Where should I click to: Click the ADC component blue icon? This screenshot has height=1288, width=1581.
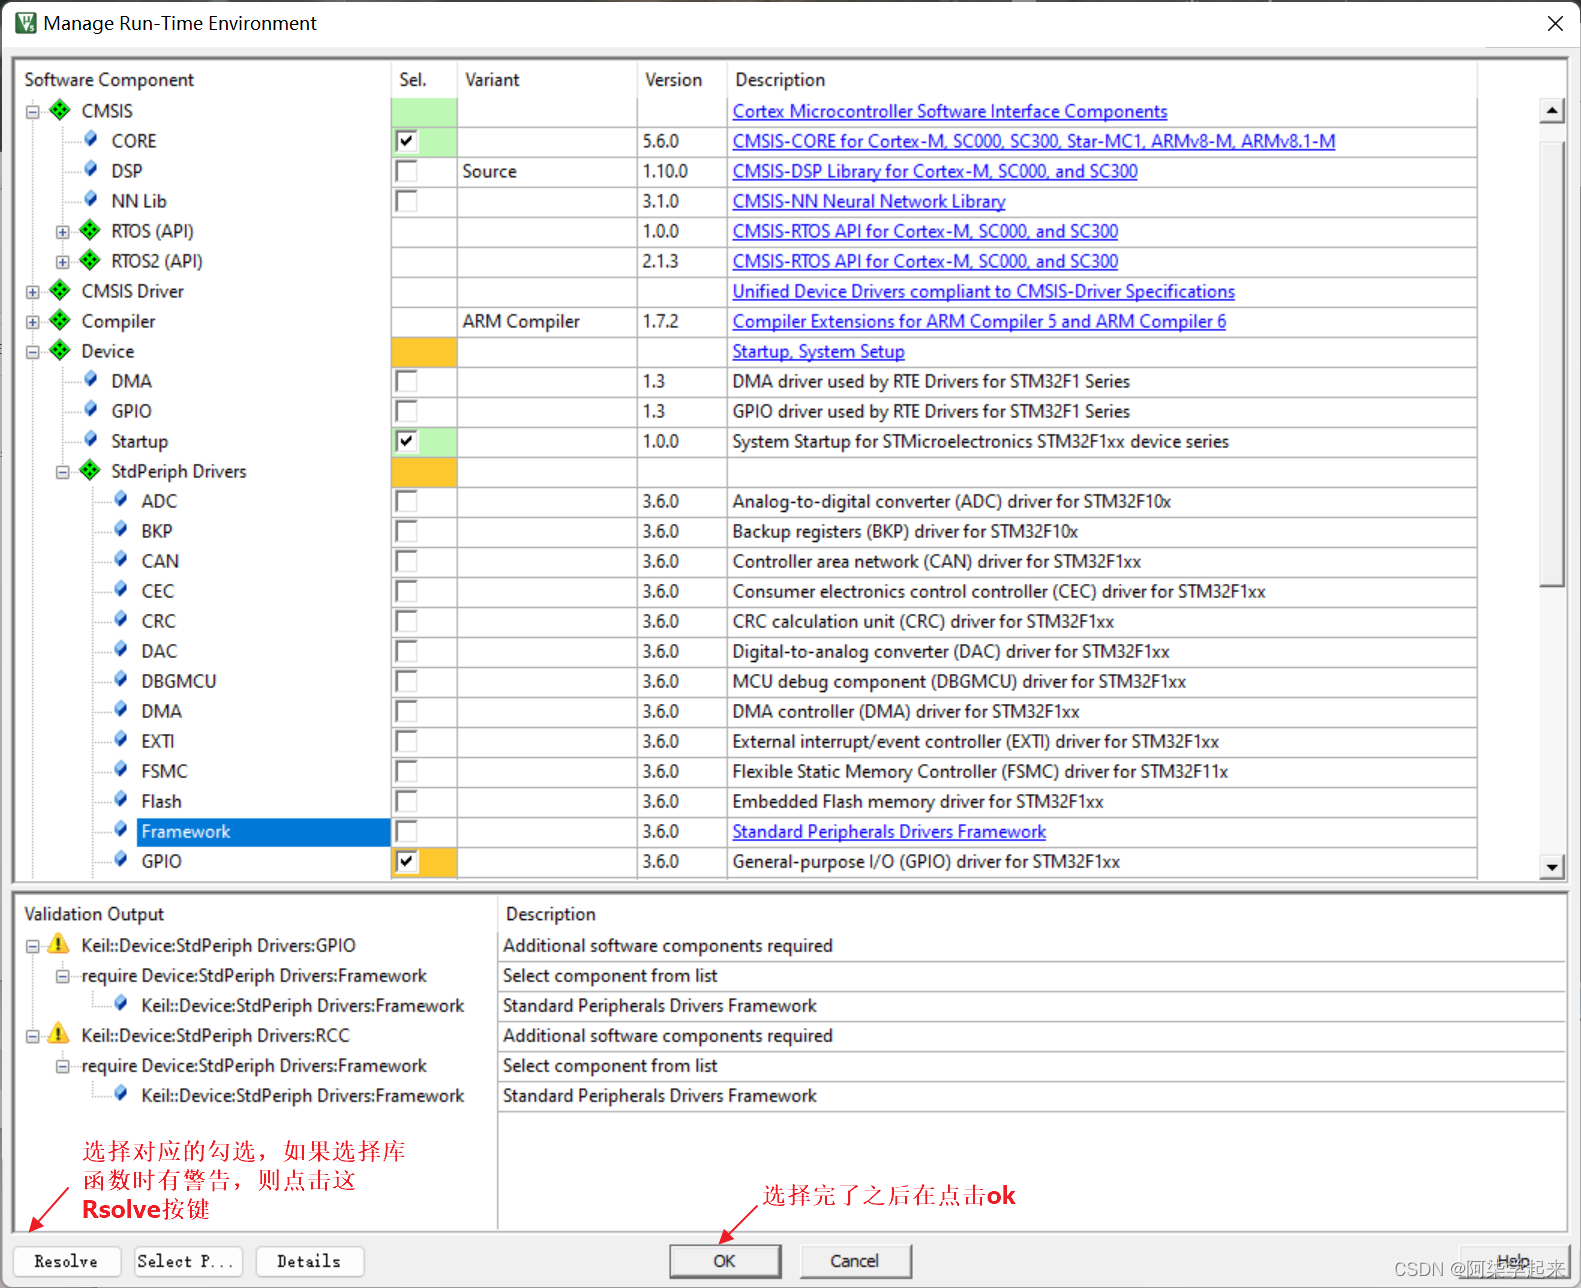pos(121,499)
